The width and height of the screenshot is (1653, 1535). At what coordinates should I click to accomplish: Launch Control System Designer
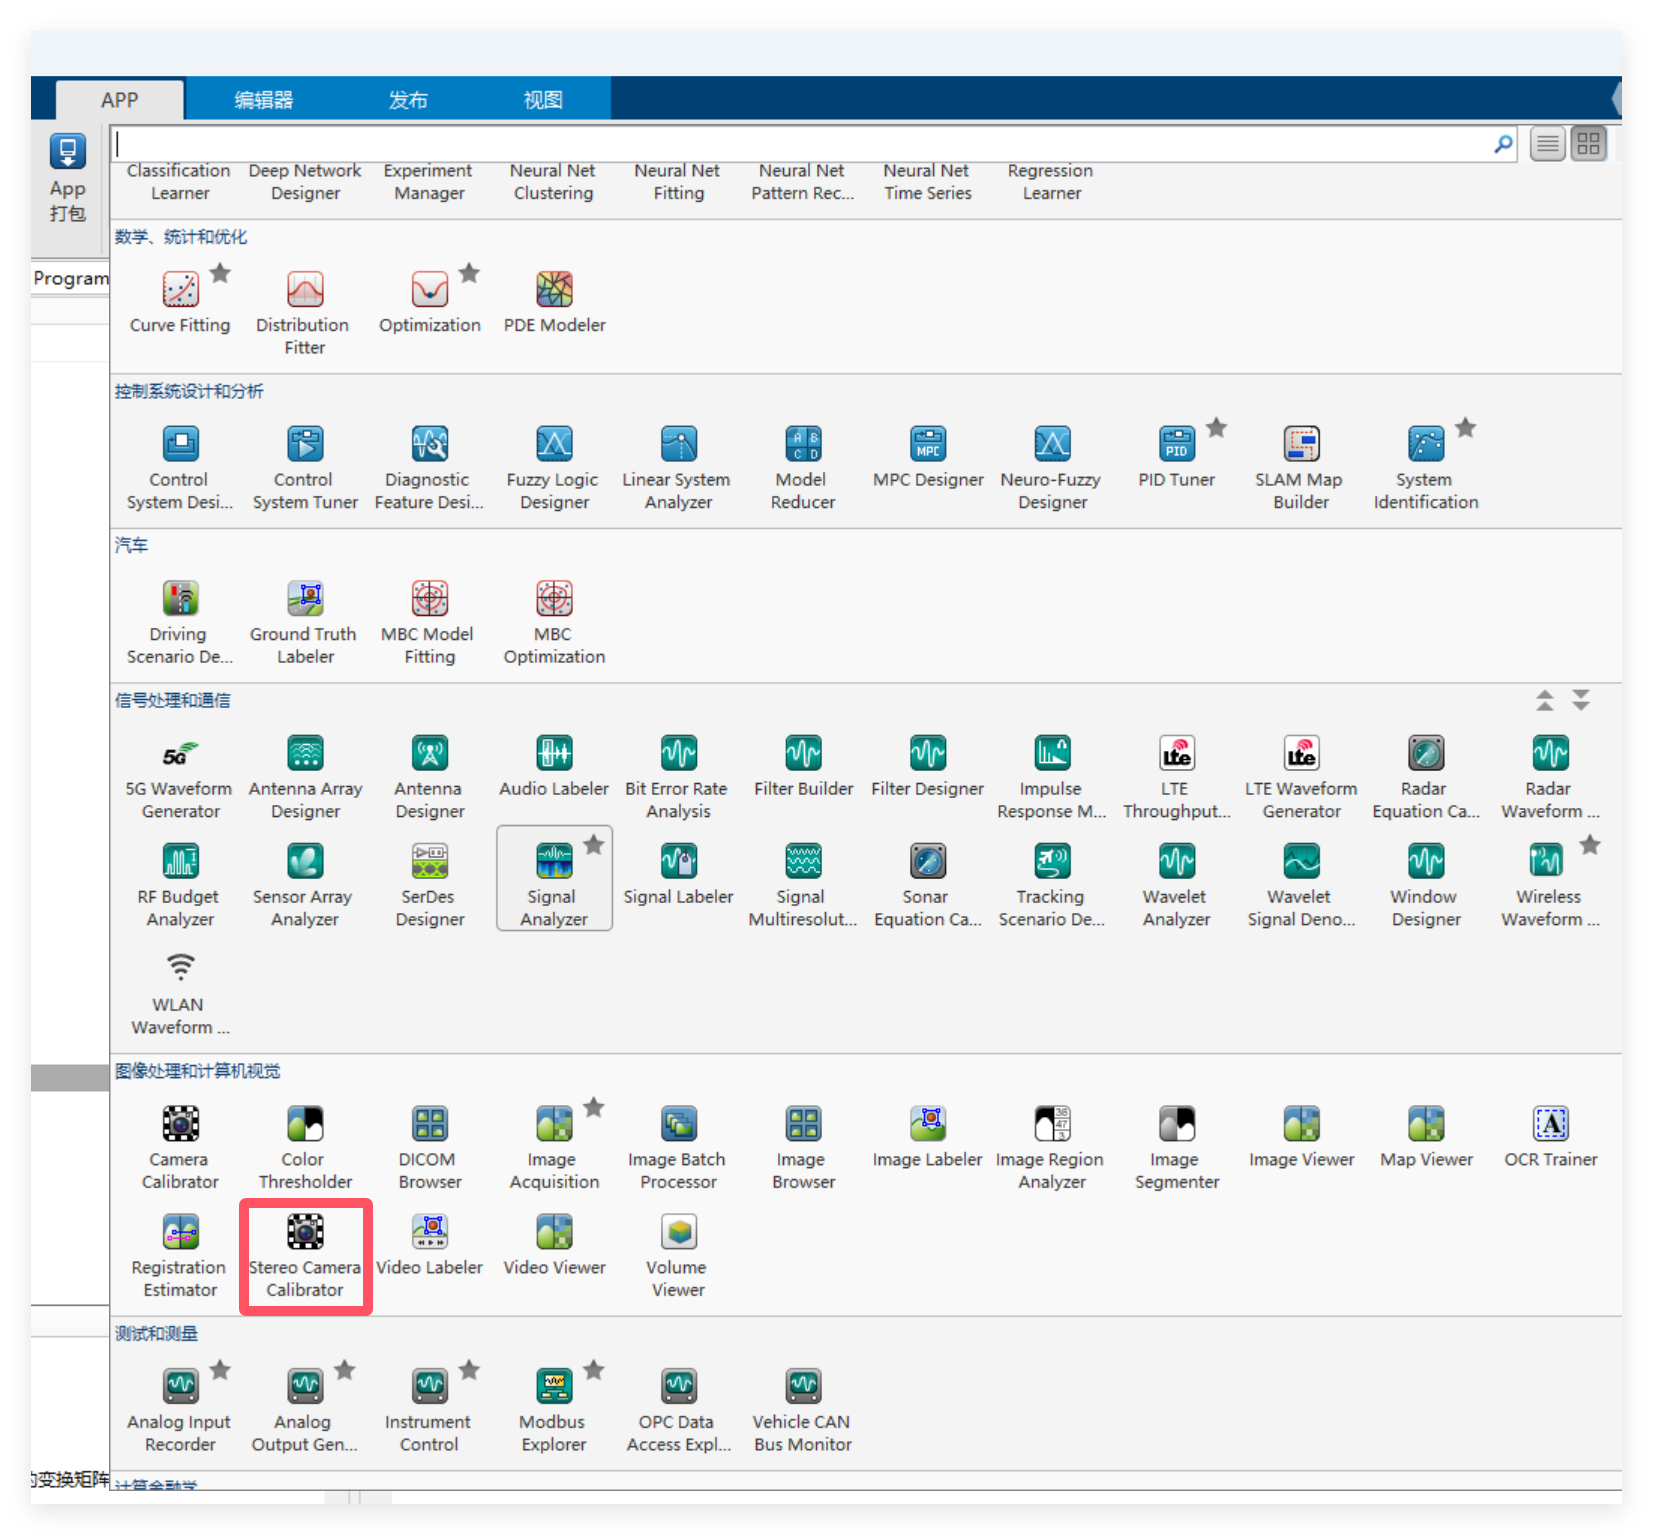click(x=180, y=466)
